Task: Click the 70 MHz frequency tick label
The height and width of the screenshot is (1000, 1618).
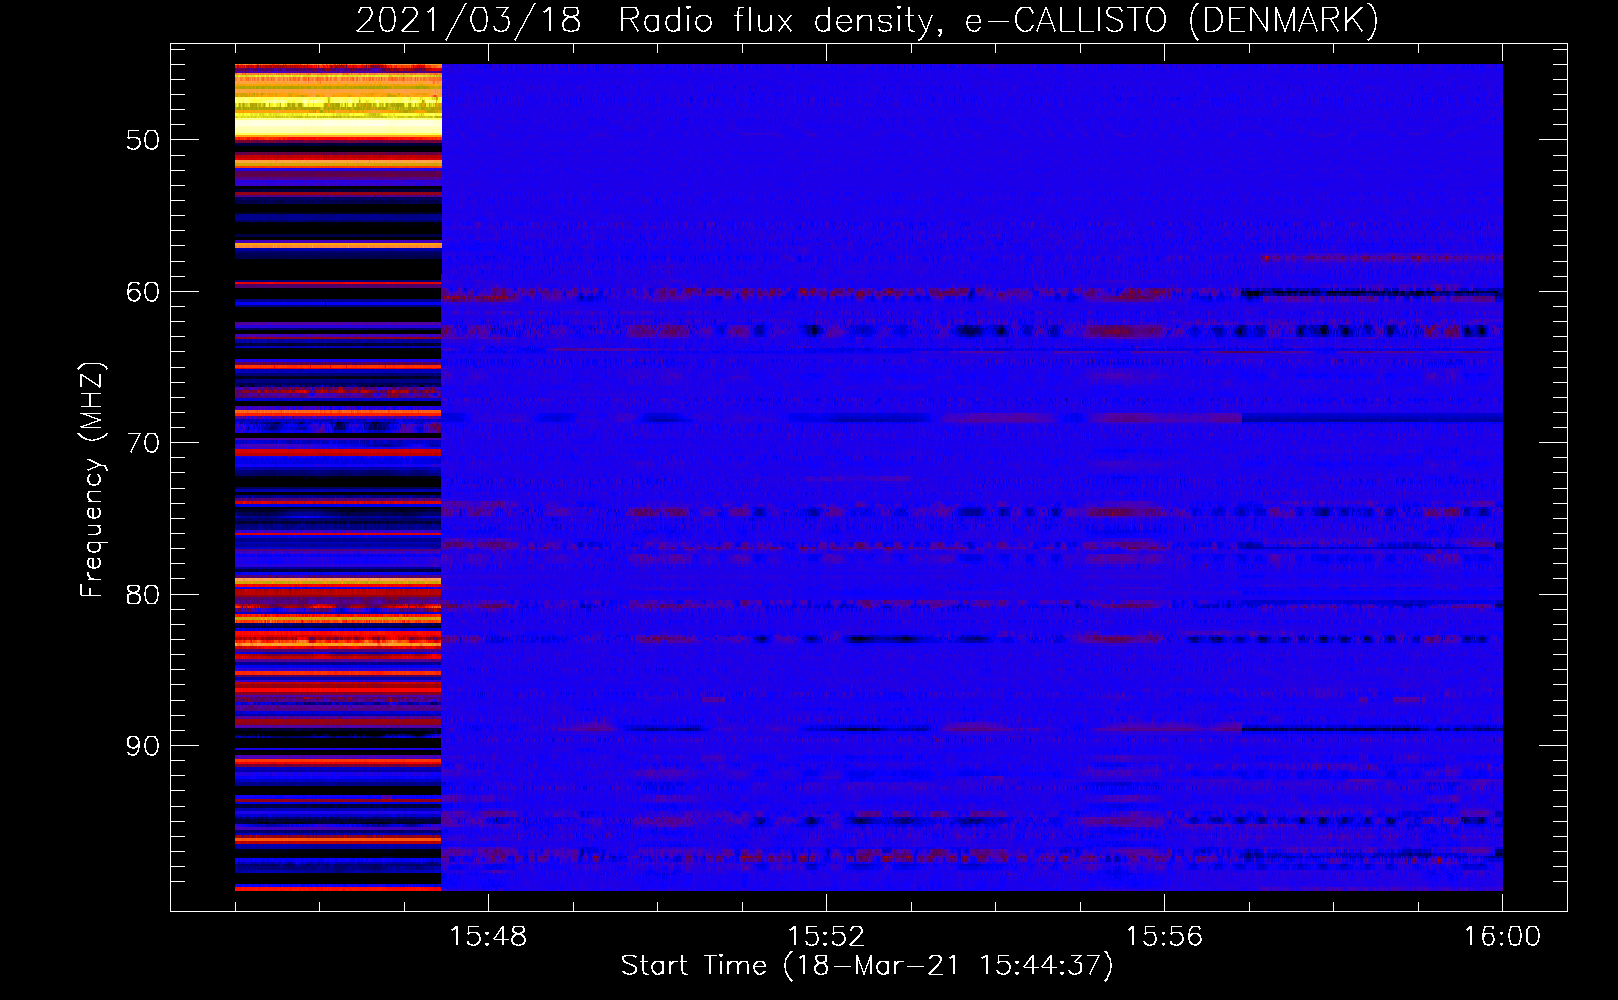Action: pyautogui.click(x=143, y=443)
